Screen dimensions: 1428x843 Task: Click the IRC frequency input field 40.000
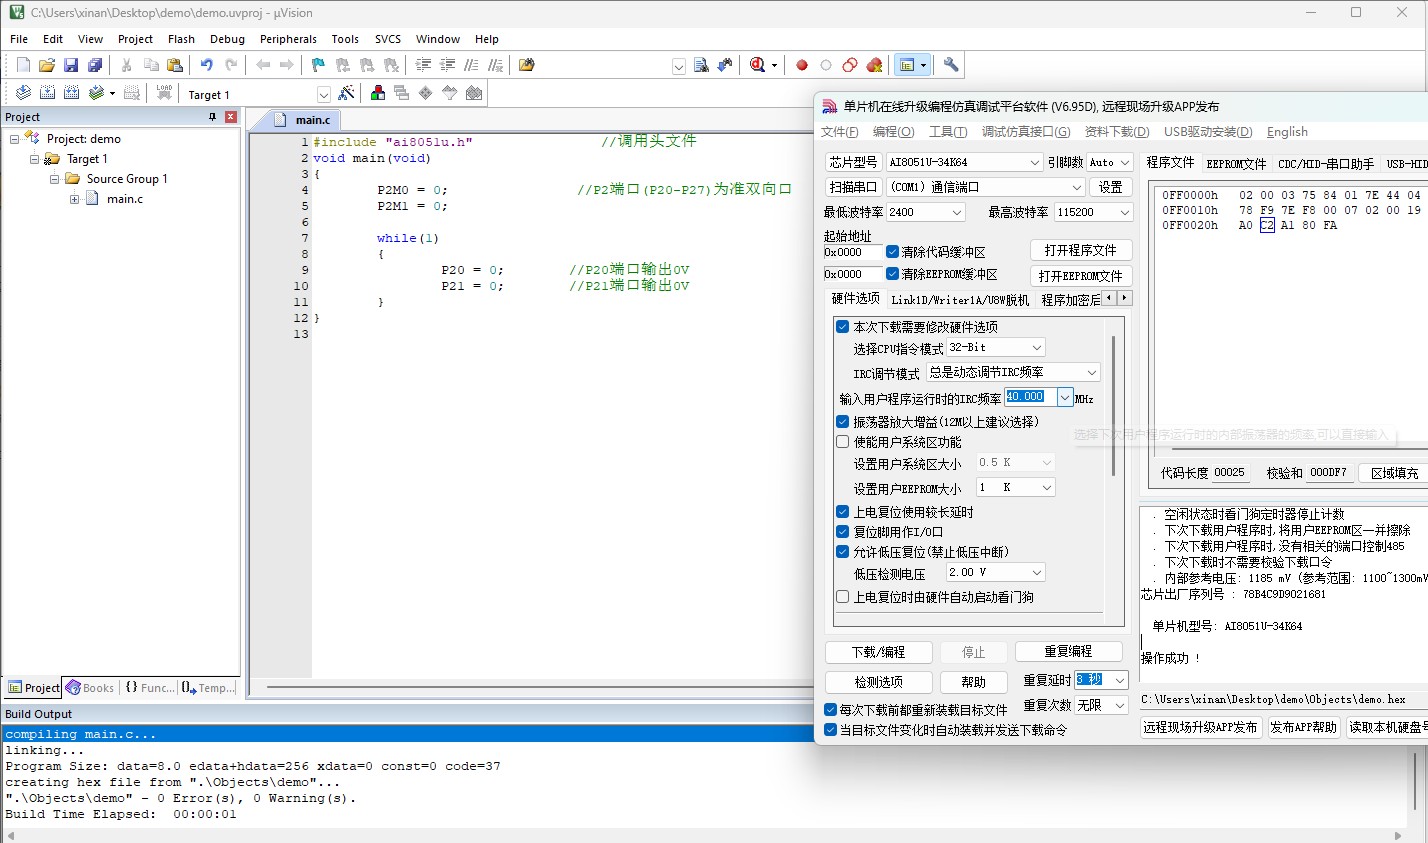(1030, 397)
